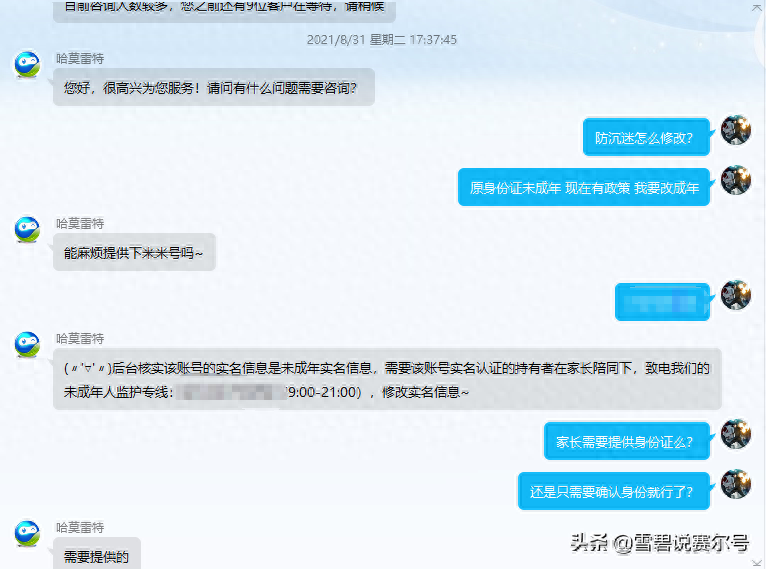
Task: Open the agent avatar beside the 后台核实 message
Action: tap(27, 344)
